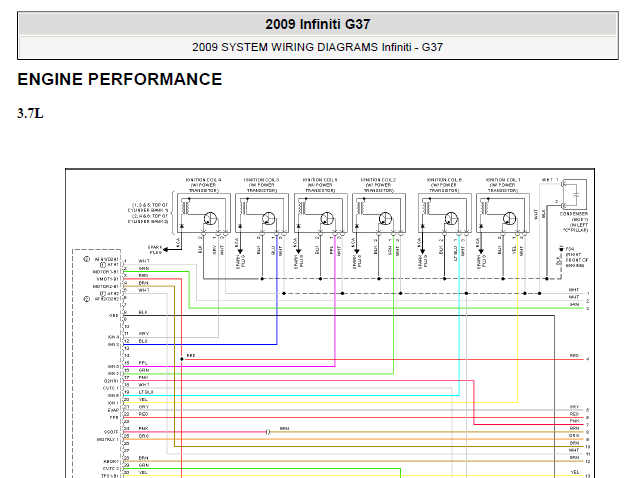The height and width of the screenshot is (478, 636).
Task: Click the 'IGN 4' pin label at pin 11
Action: click(114, 337)
